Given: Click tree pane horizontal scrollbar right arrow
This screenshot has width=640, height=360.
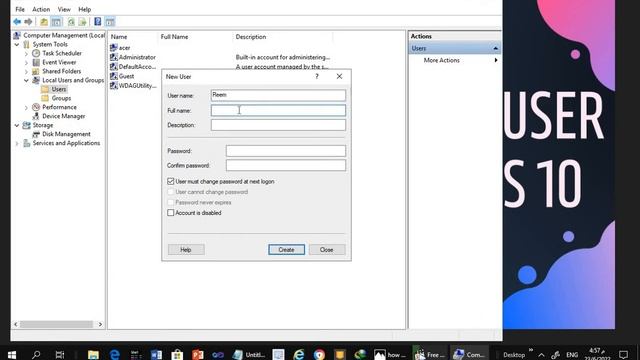Looking at the screenshot, I should tap(100, 324).
